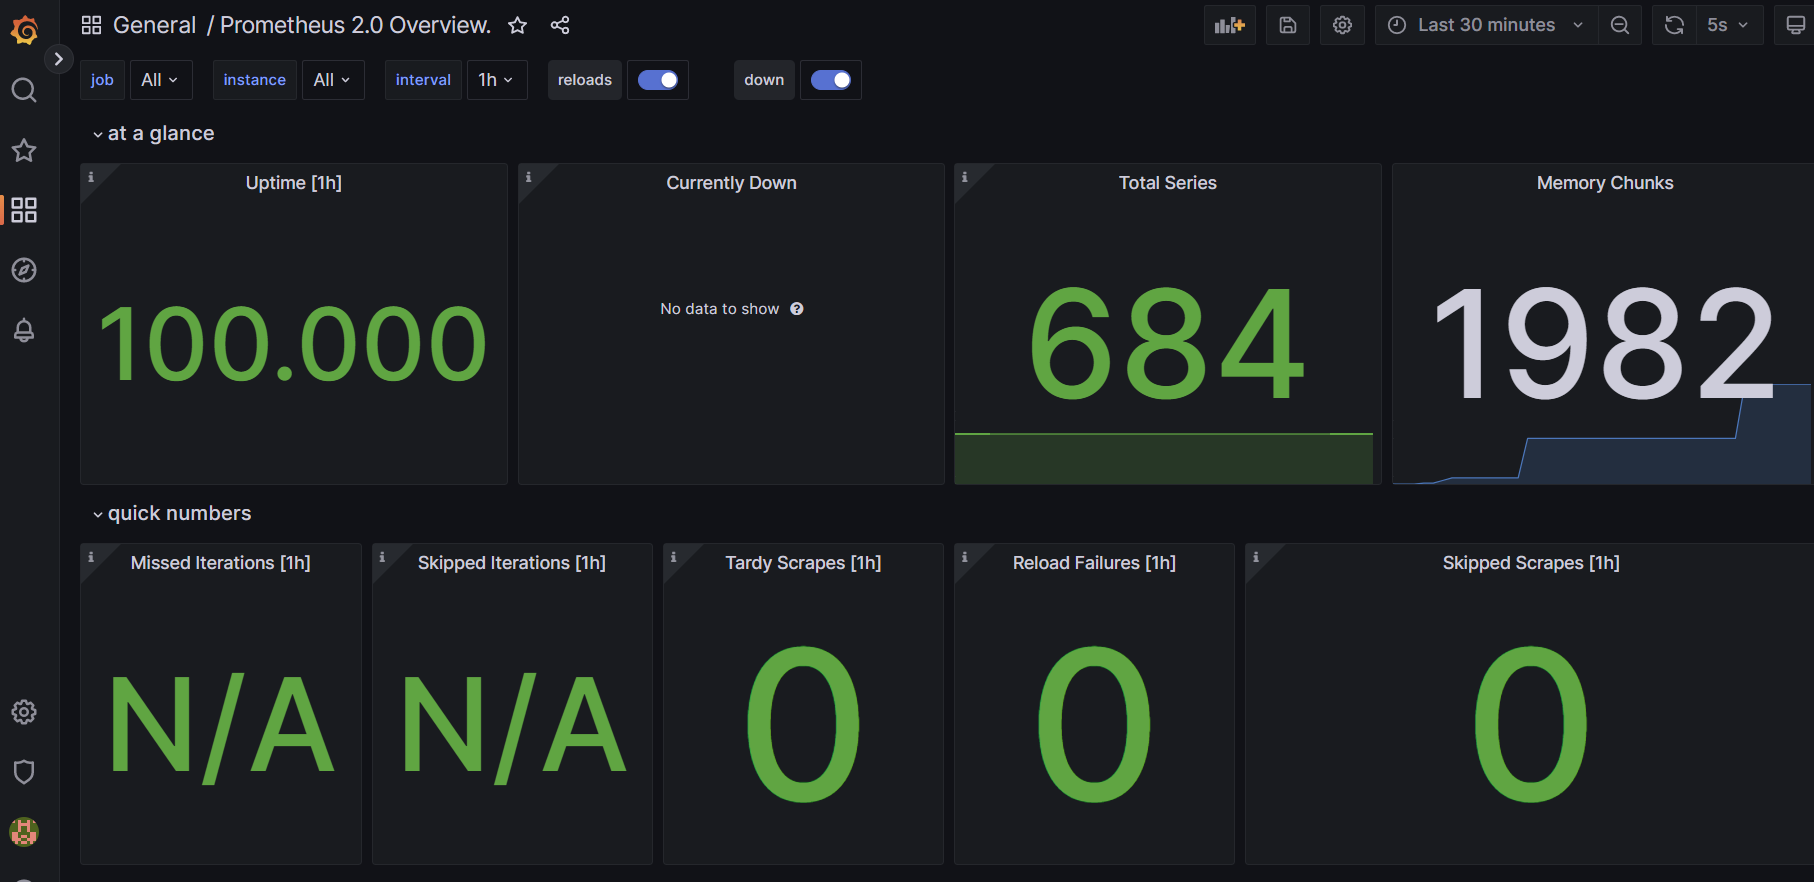The width and height of the screenshot is (1814, 882).
Task: Open the interval 1h dropdown
Action: [497, 80]
